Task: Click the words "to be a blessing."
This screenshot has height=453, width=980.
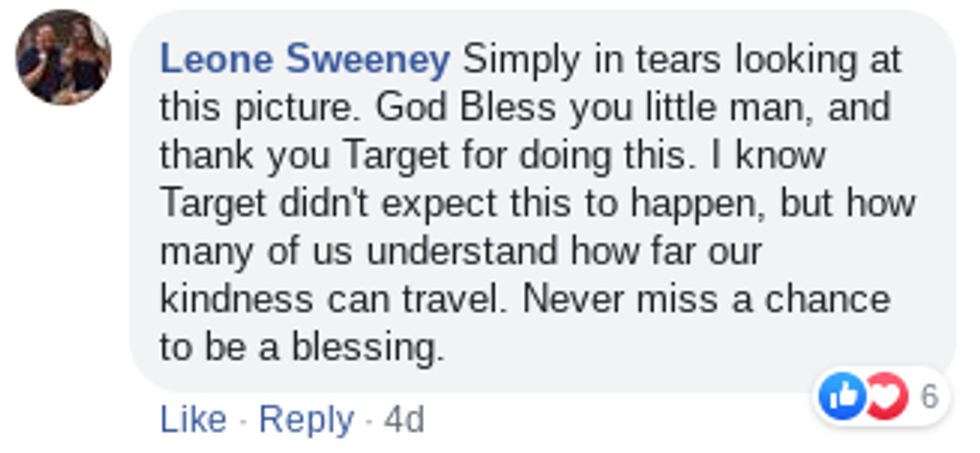Action: (300, 347)
